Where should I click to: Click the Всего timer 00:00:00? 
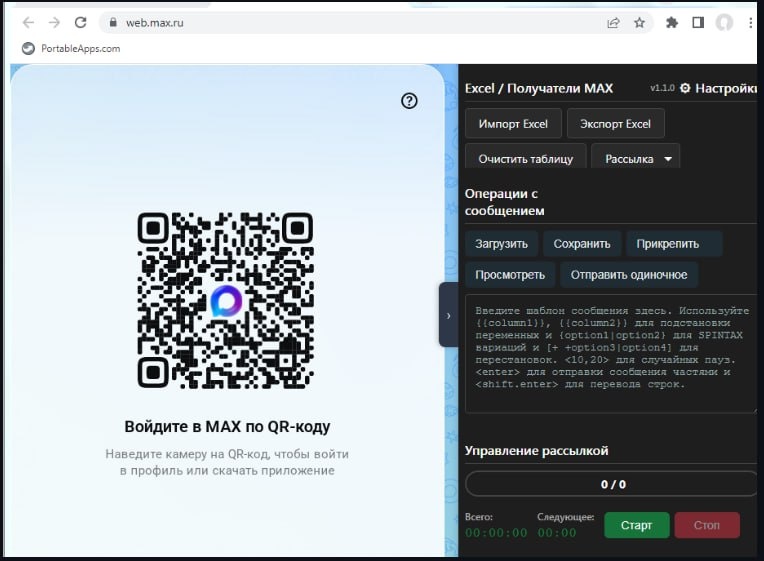pyautogui.click(x=496, y=533)
